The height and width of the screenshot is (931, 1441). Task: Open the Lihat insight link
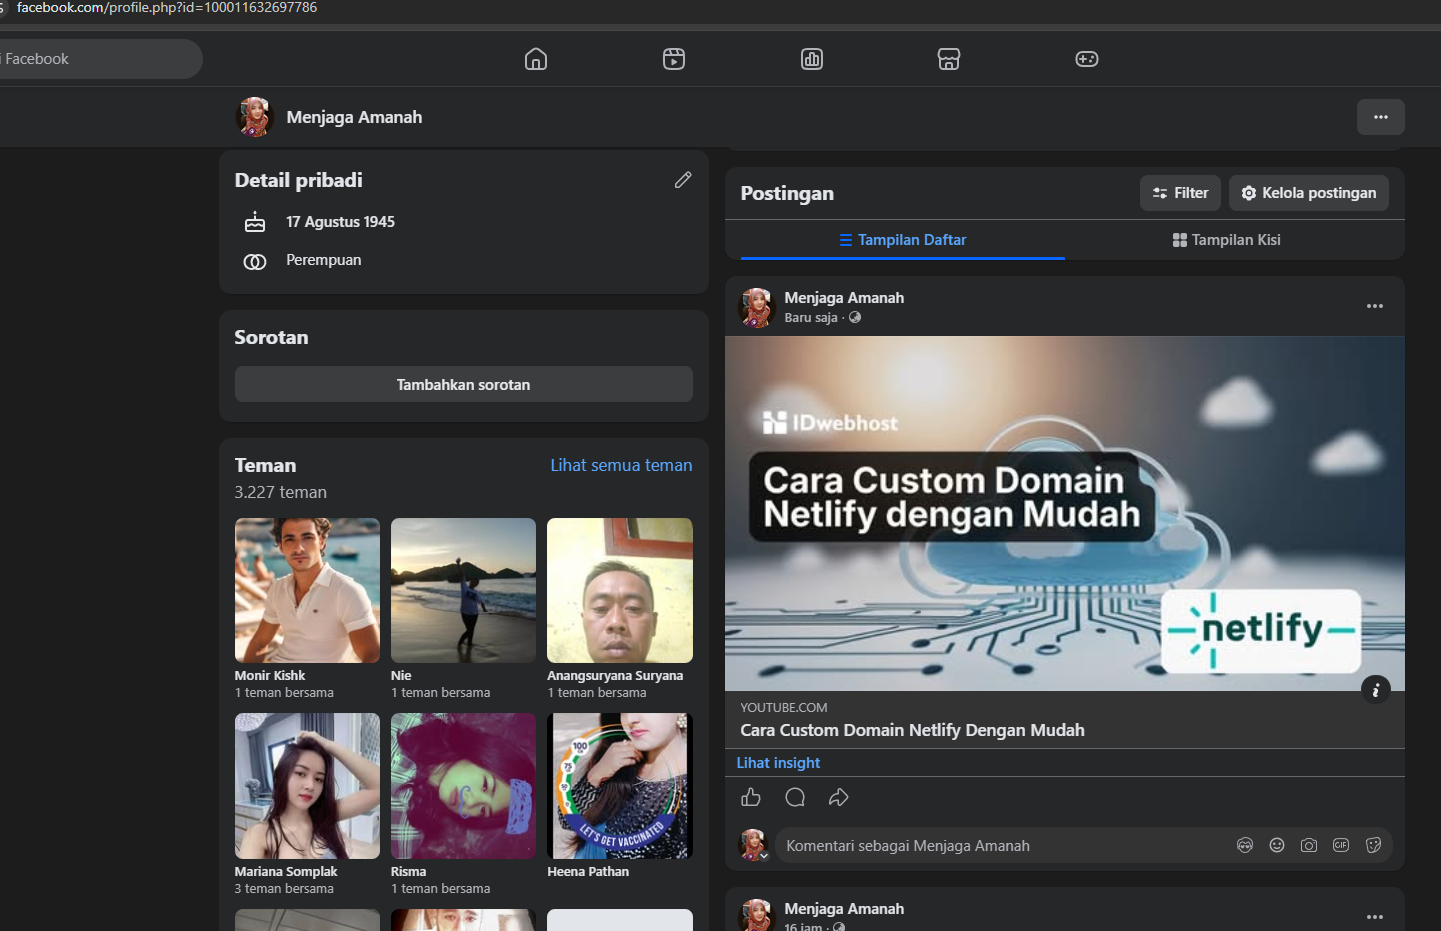pyautogui.click(x=778, y=763)
